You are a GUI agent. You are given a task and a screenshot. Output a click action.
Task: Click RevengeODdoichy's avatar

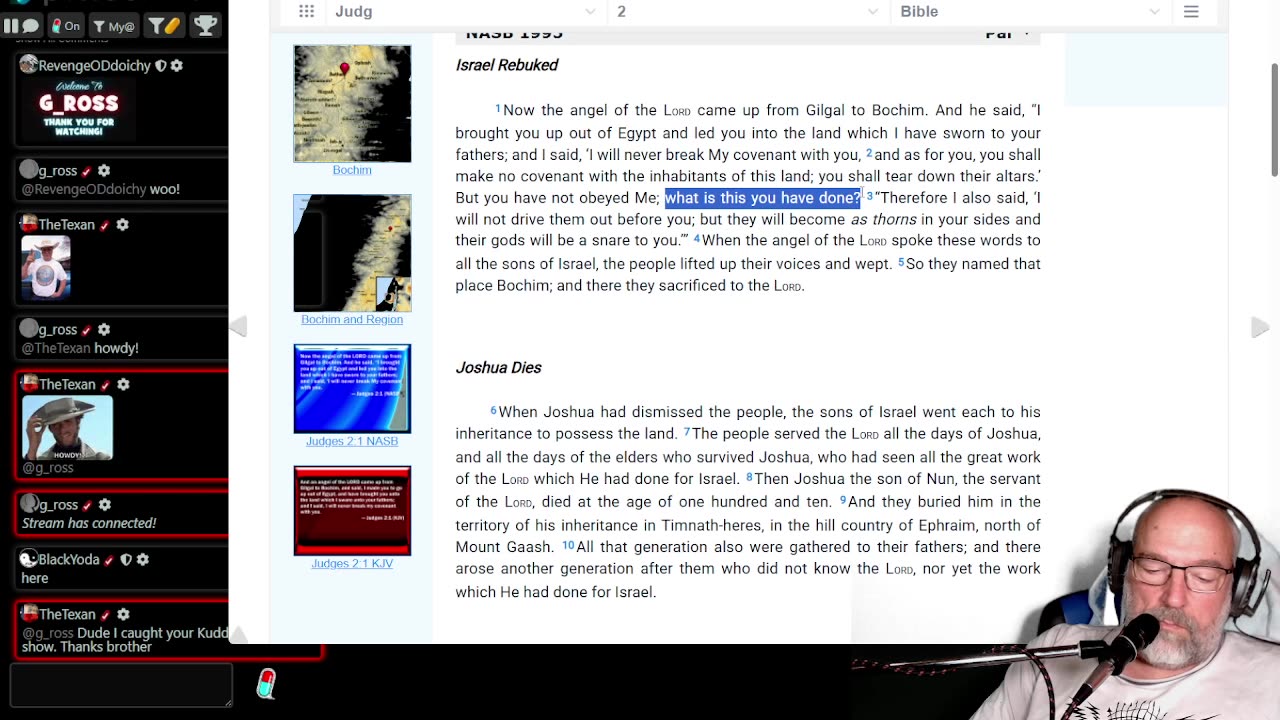click(29, 65)
